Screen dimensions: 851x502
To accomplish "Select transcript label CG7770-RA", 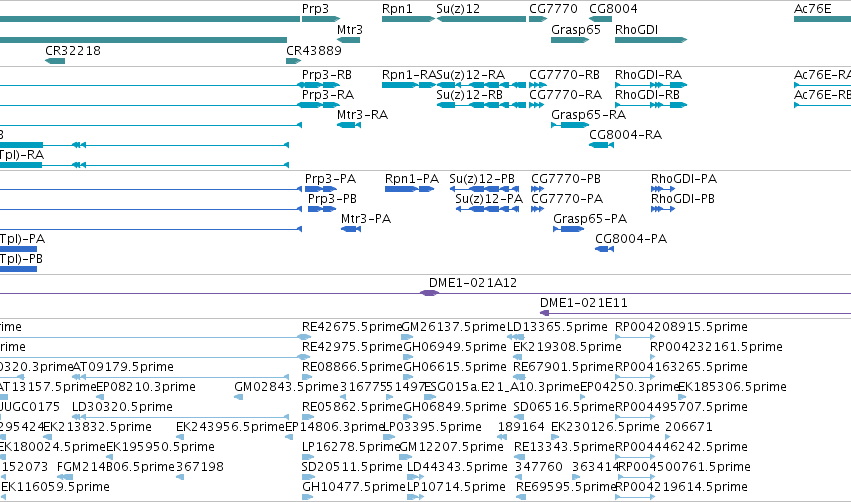I will [x=566, y=95].
